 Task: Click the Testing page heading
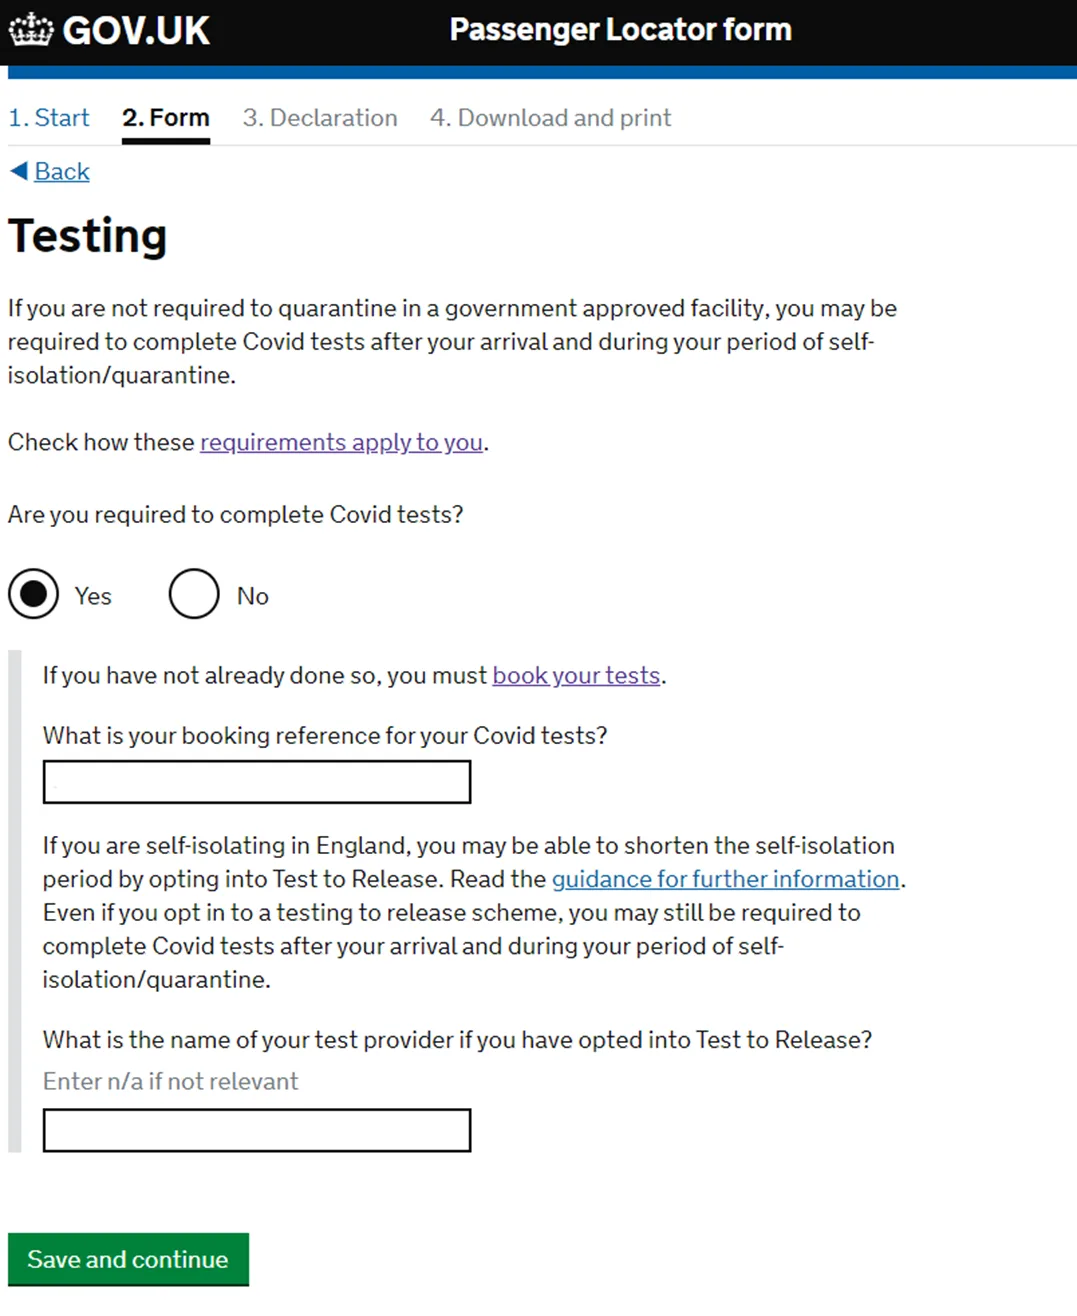(88, 237)
